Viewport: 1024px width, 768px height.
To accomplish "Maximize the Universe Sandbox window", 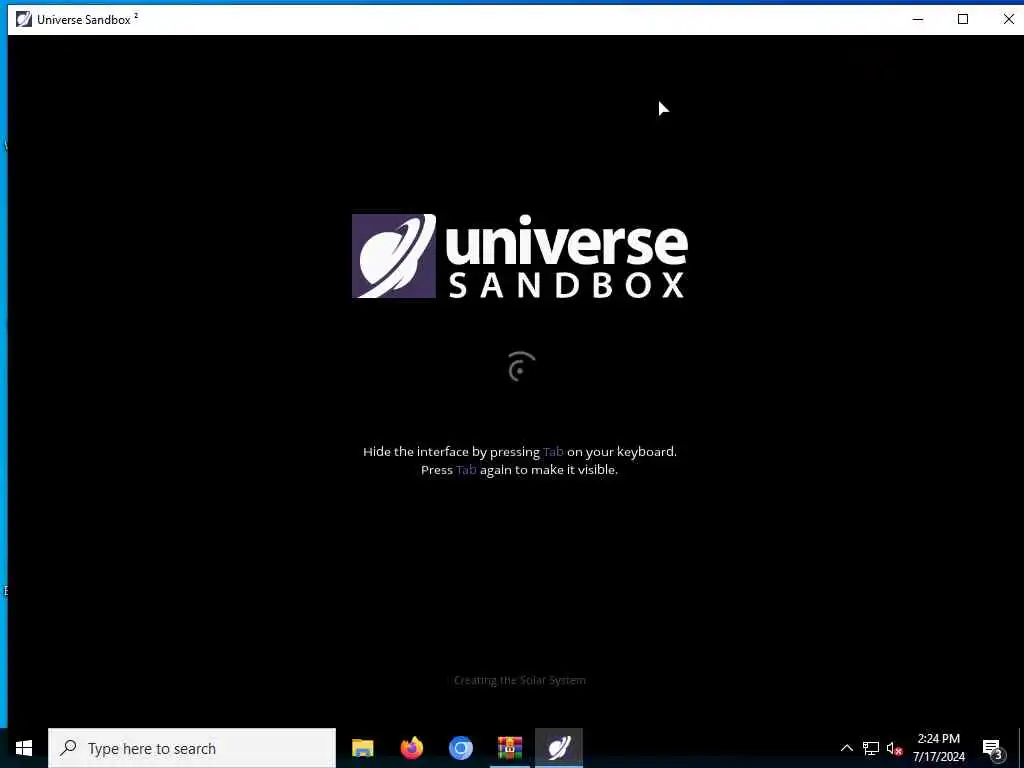I will pos(963,19).
